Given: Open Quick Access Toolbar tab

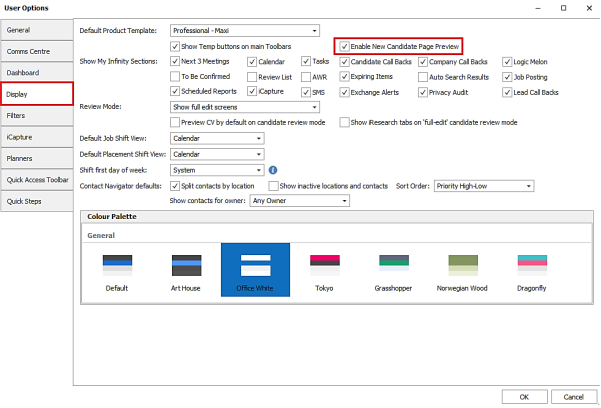Looking at the screenshot, I should point(37,180).
